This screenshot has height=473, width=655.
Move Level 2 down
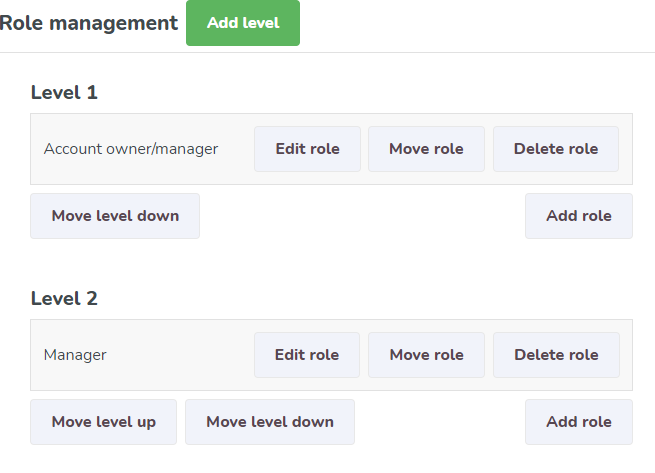point(270,422)
